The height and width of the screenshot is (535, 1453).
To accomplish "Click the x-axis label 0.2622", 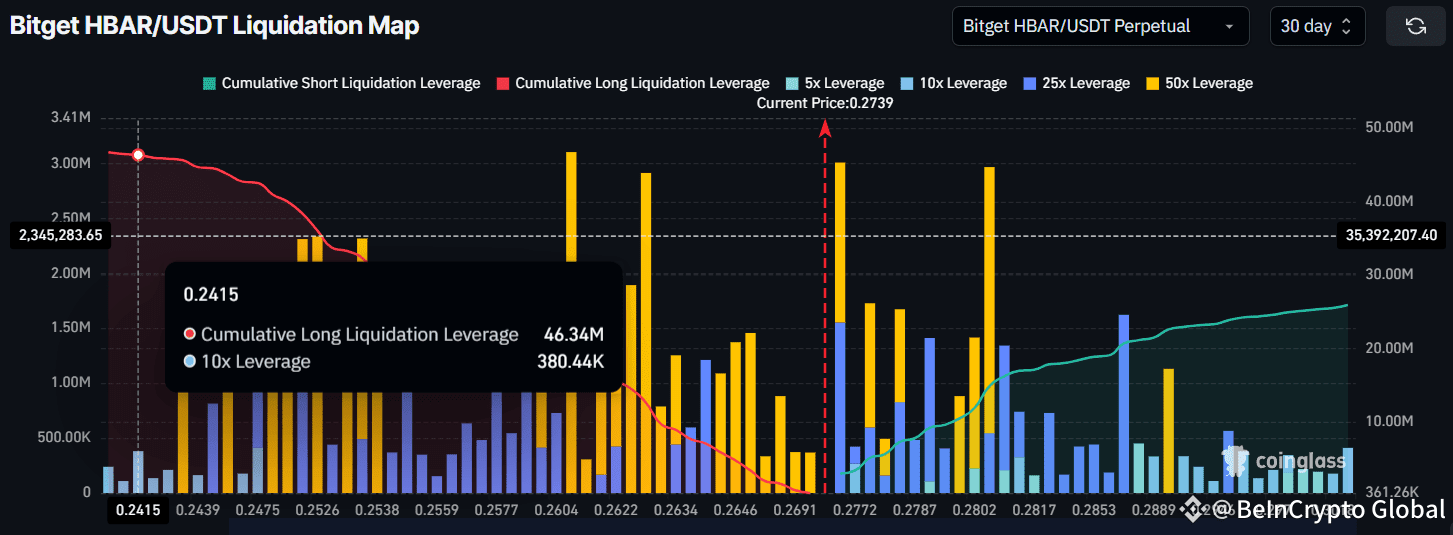I will pyautogui.click(x=617, y=510).
